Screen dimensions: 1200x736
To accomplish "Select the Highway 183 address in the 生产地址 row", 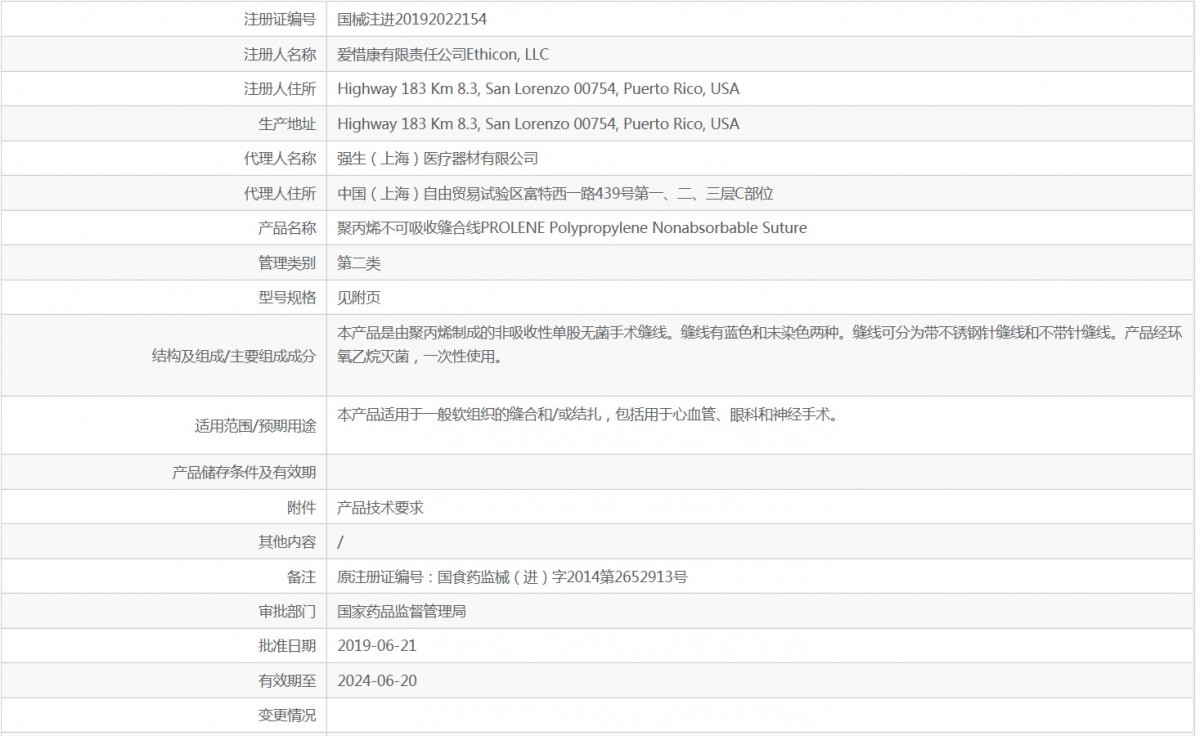I will pyautogui.click(x=538, y=124).
